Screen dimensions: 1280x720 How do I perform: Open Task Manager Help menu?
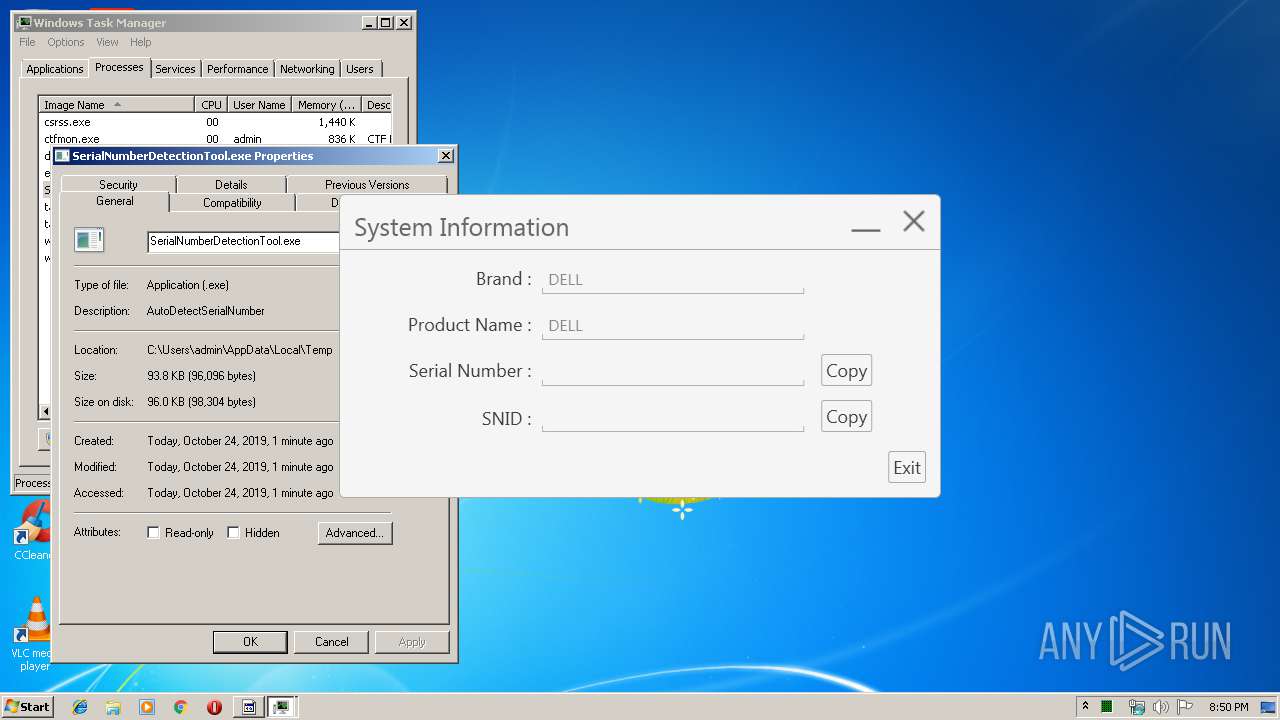coord(141,42)
